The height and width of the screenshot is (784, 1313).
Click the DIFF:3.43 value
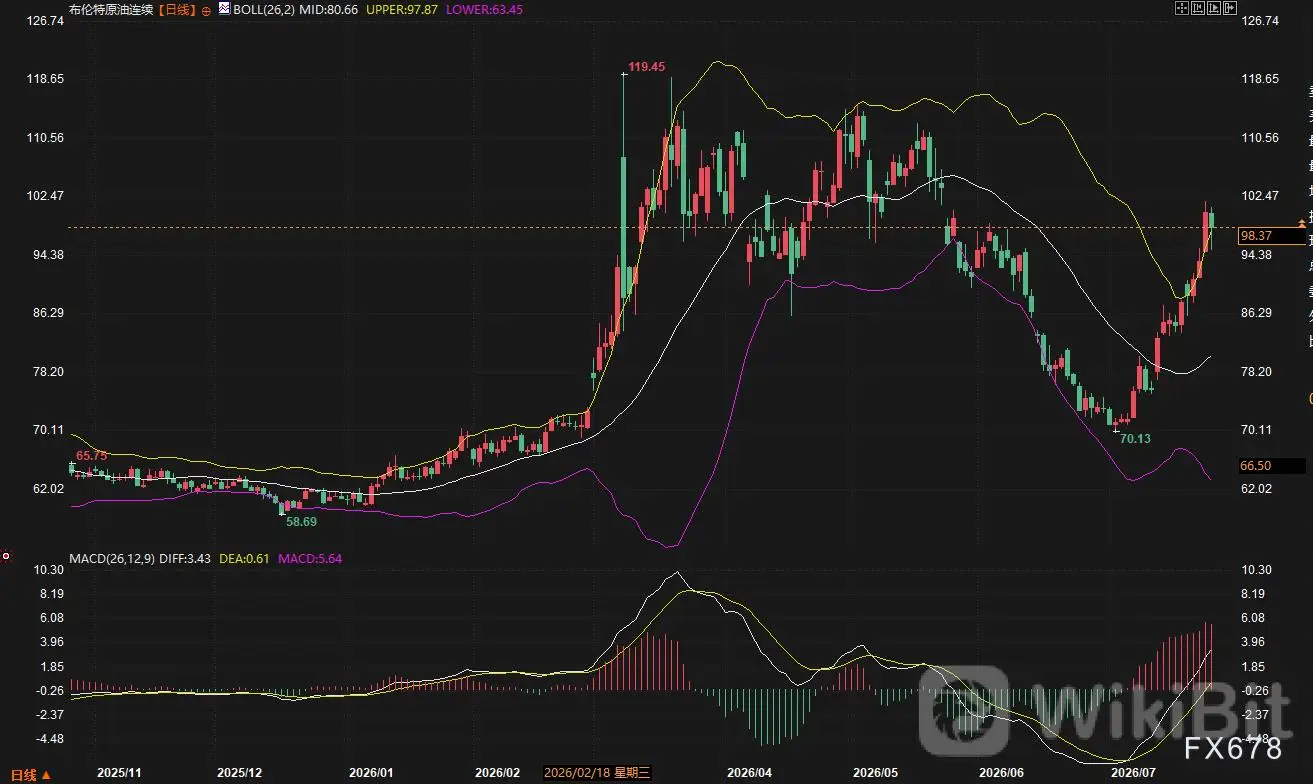point(184,558)
